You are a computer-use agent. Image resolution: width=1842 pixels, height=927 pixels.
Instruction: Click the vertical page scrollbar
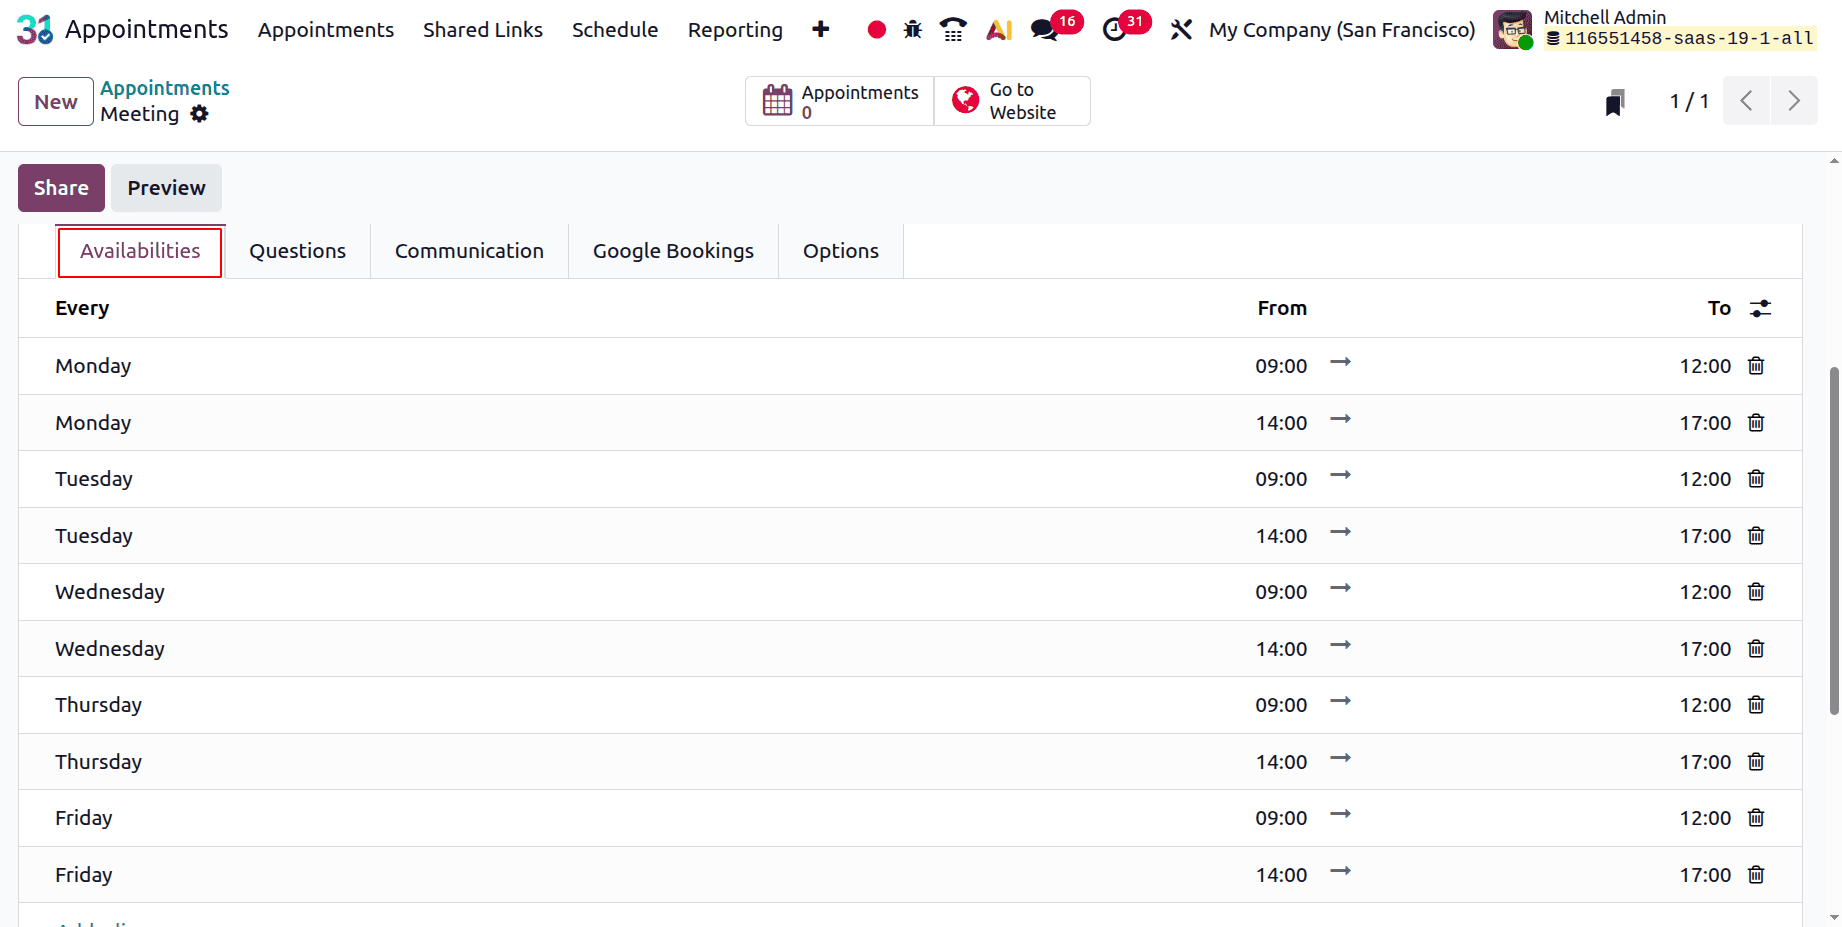click(1834, 541)
